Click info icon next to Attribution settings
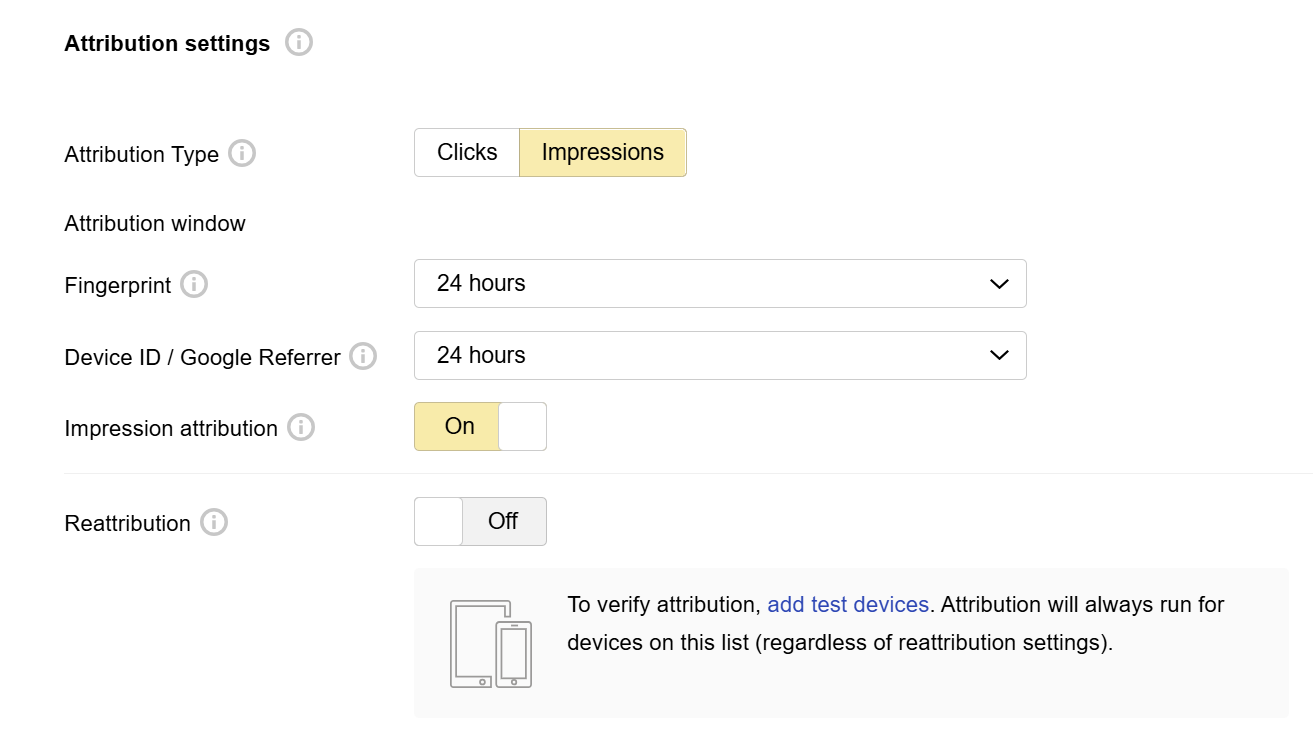The image size is (1313, 745). (x=299, y=43)
